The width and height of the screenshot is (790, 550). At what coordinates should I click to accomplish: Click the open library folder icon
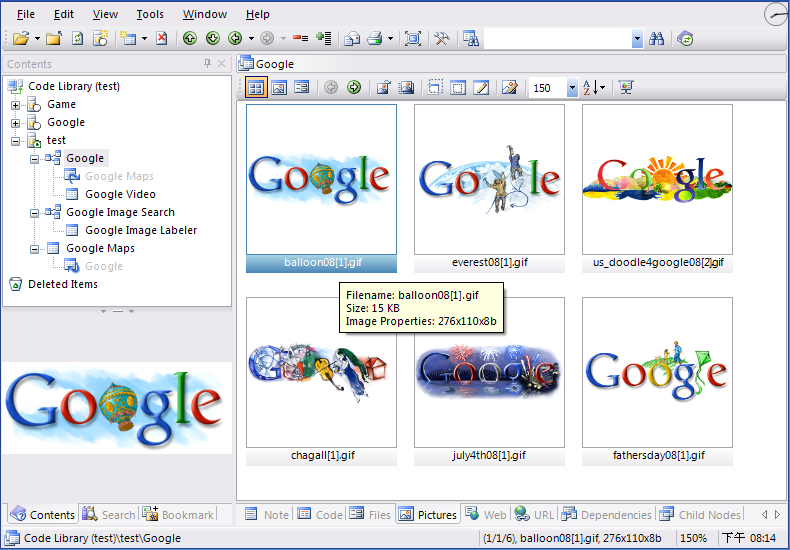(x=21, y=38)
